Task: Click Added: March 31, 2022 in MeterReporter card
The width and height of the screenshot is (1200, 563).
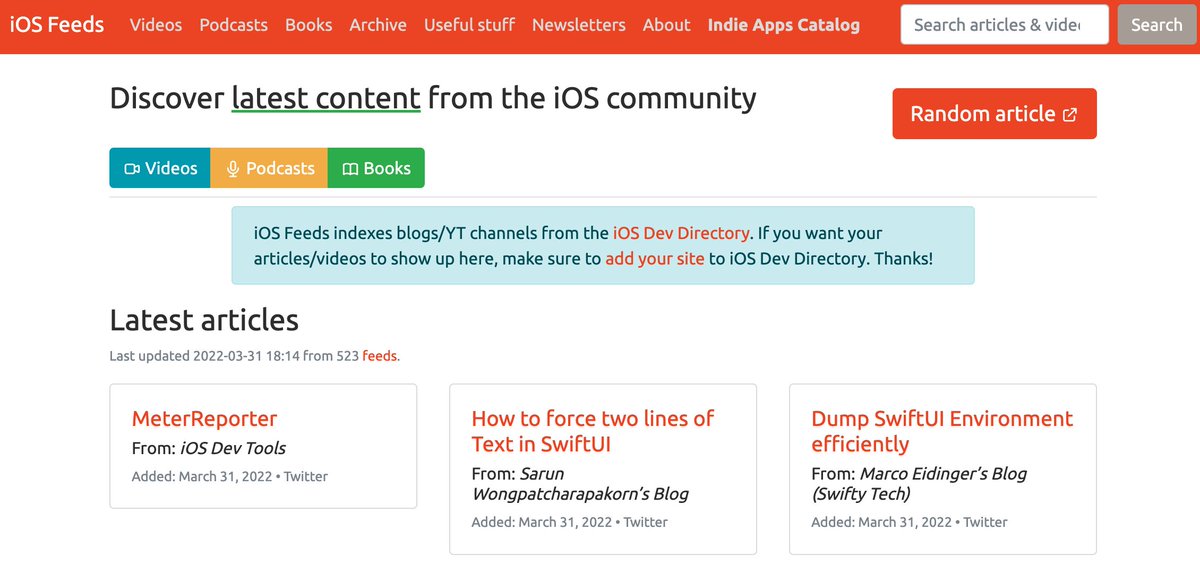Action: pyautogui.click(x=202, y=476)
